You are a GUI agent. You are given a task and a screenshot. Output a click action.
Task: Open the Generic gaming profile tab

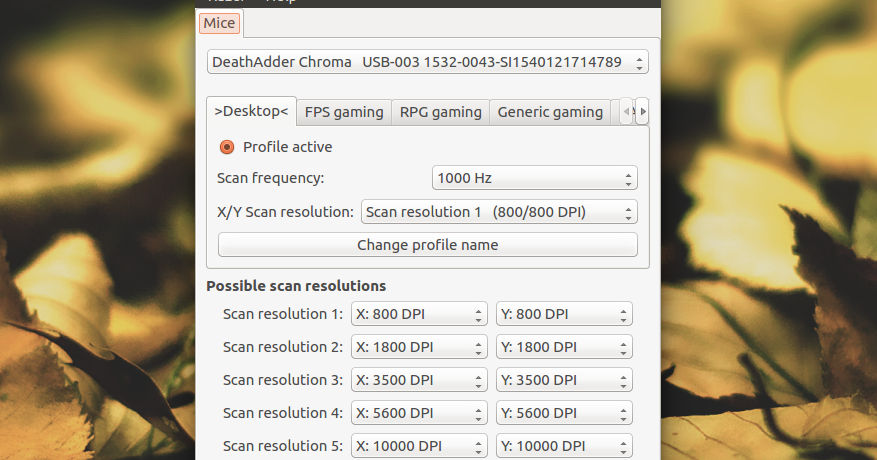coord(550,112)
